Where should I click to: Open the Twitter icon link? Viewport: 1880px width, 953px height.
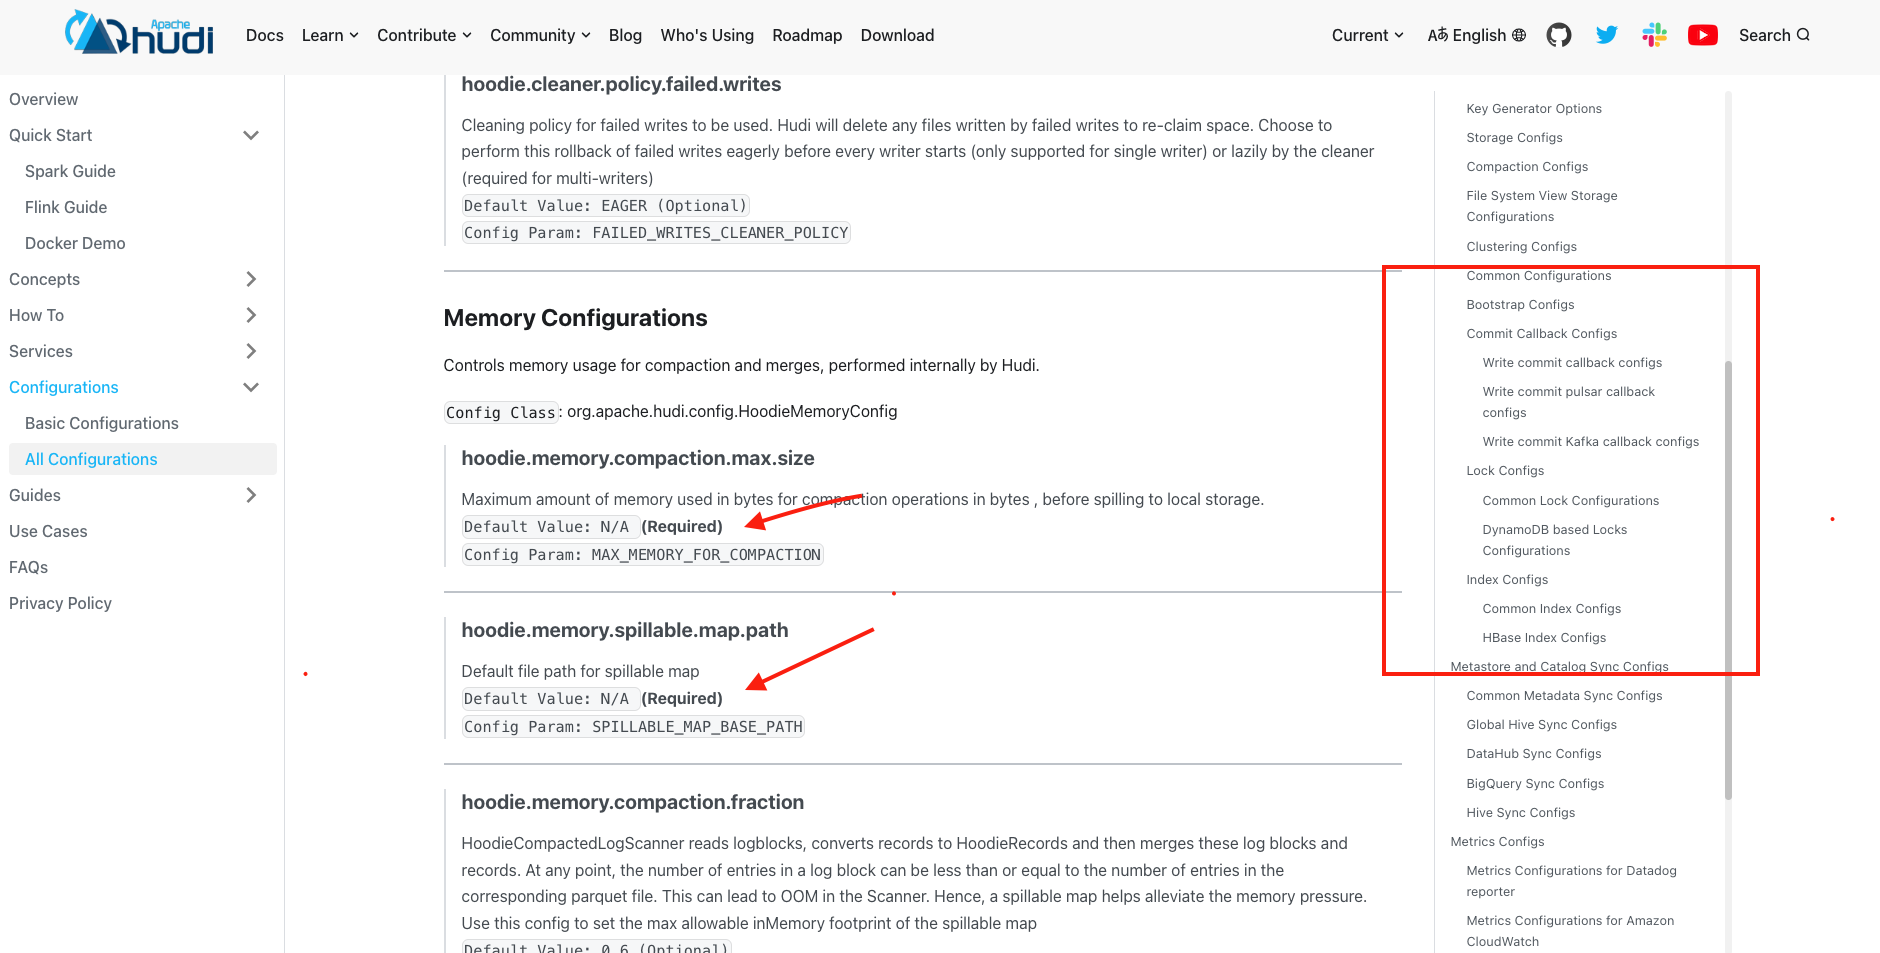1607,35
